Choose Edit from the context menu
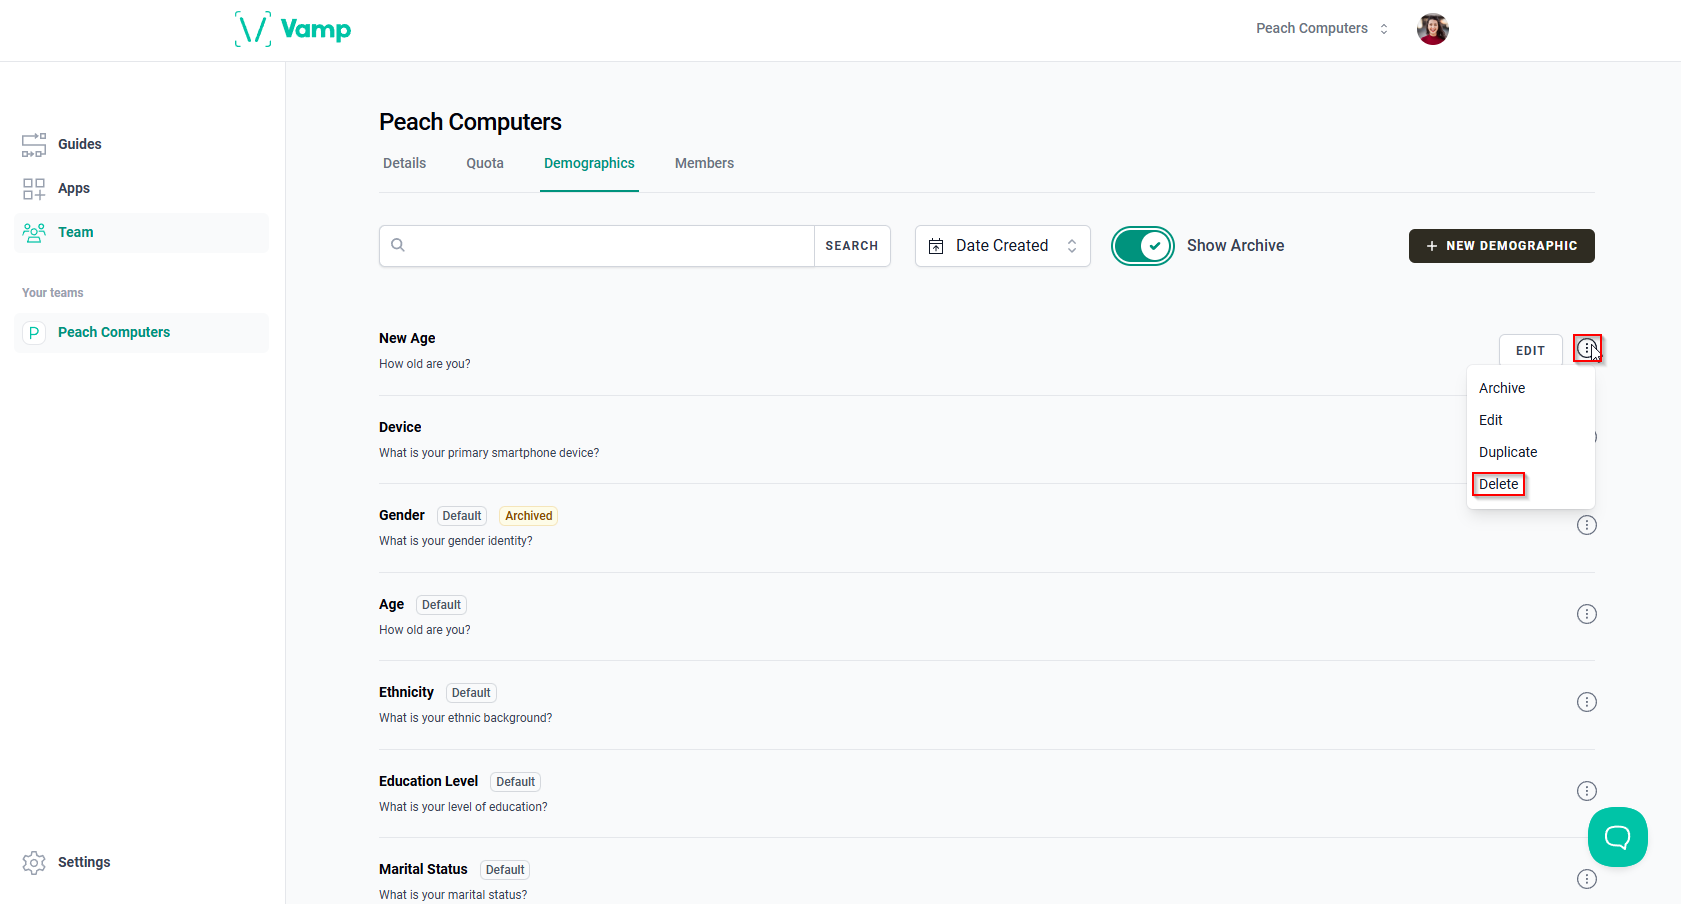Viewport: 1681px width, 904px height. click(1491, 420)
